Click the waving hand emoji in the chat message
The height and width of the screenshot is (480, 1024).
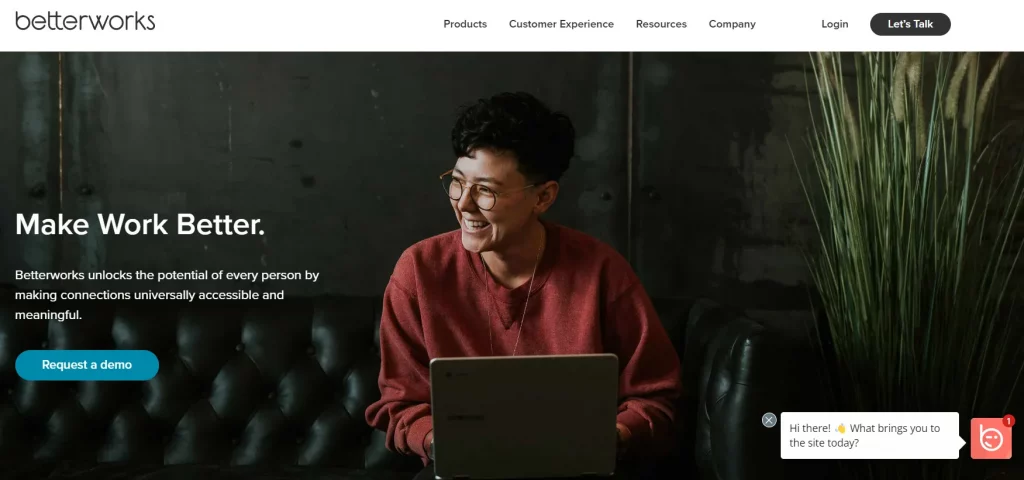tap(840, 428)
